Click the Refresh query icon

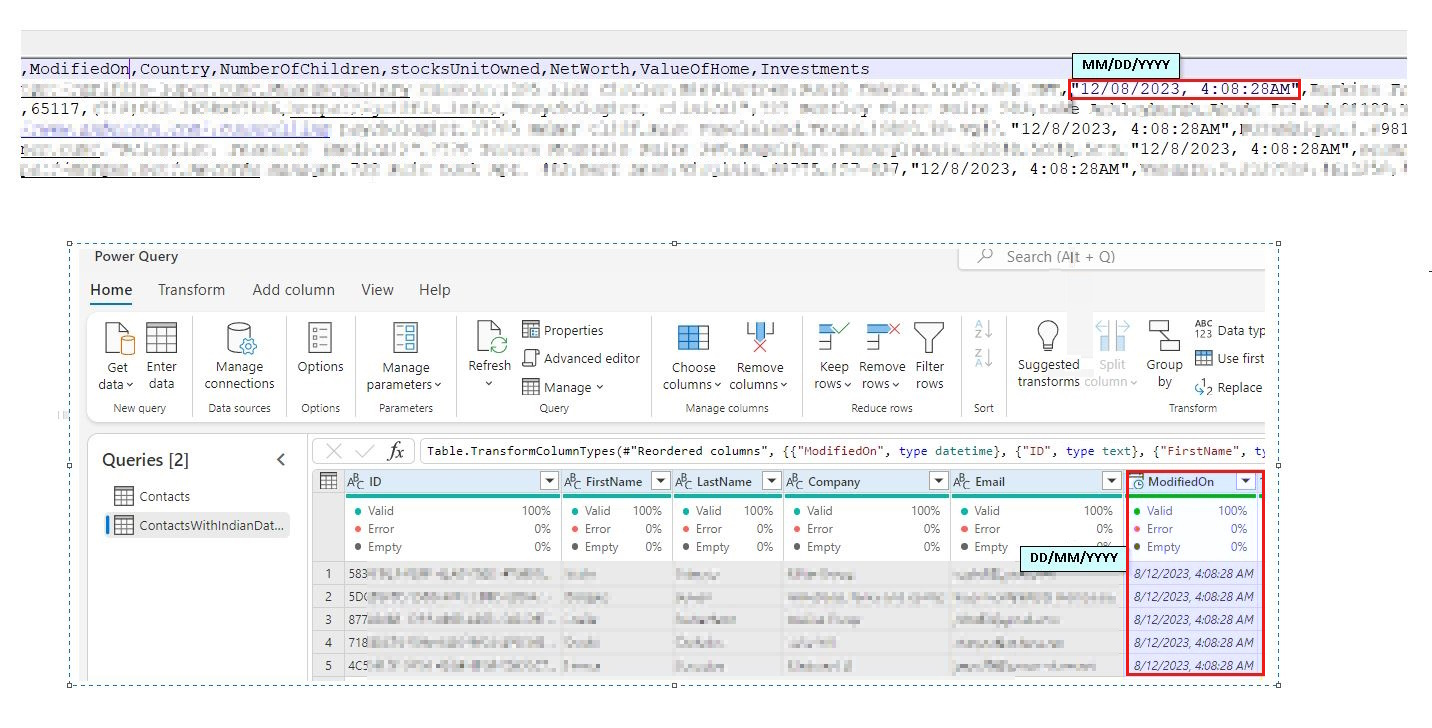click(x=490, y=340)
